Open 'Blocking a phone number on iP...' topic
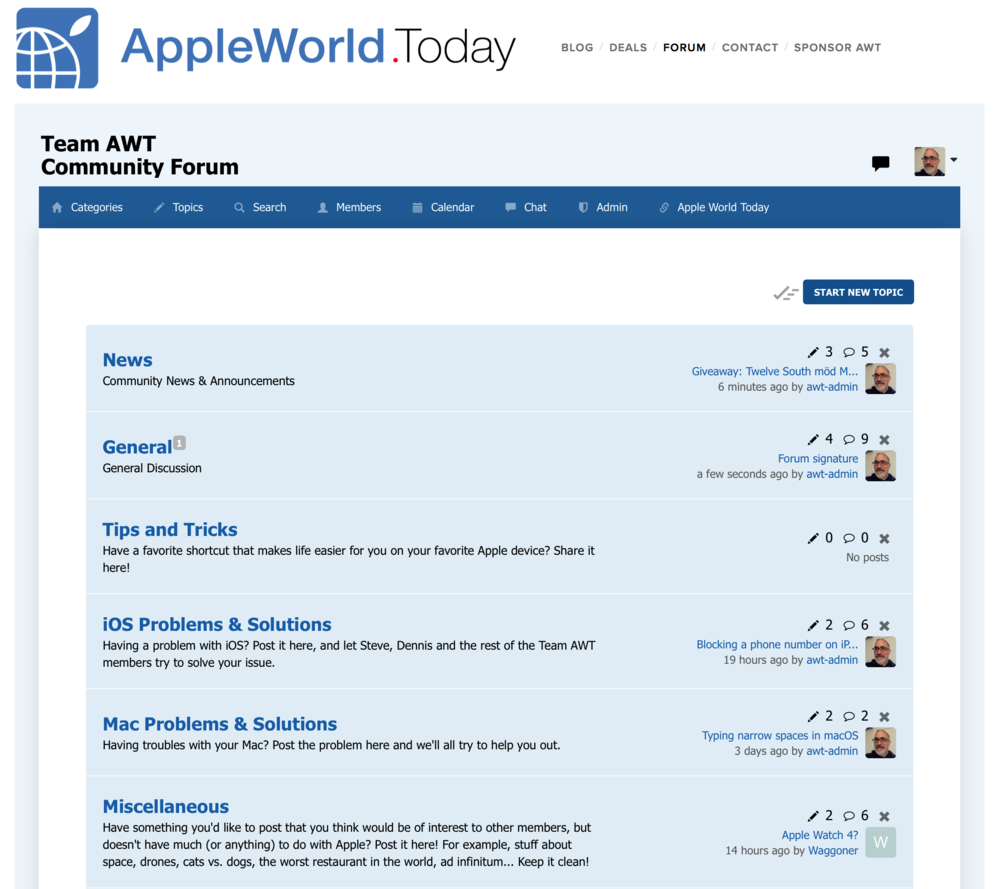1000x889 pixels. pyautogui.click(x=777, y=645)
